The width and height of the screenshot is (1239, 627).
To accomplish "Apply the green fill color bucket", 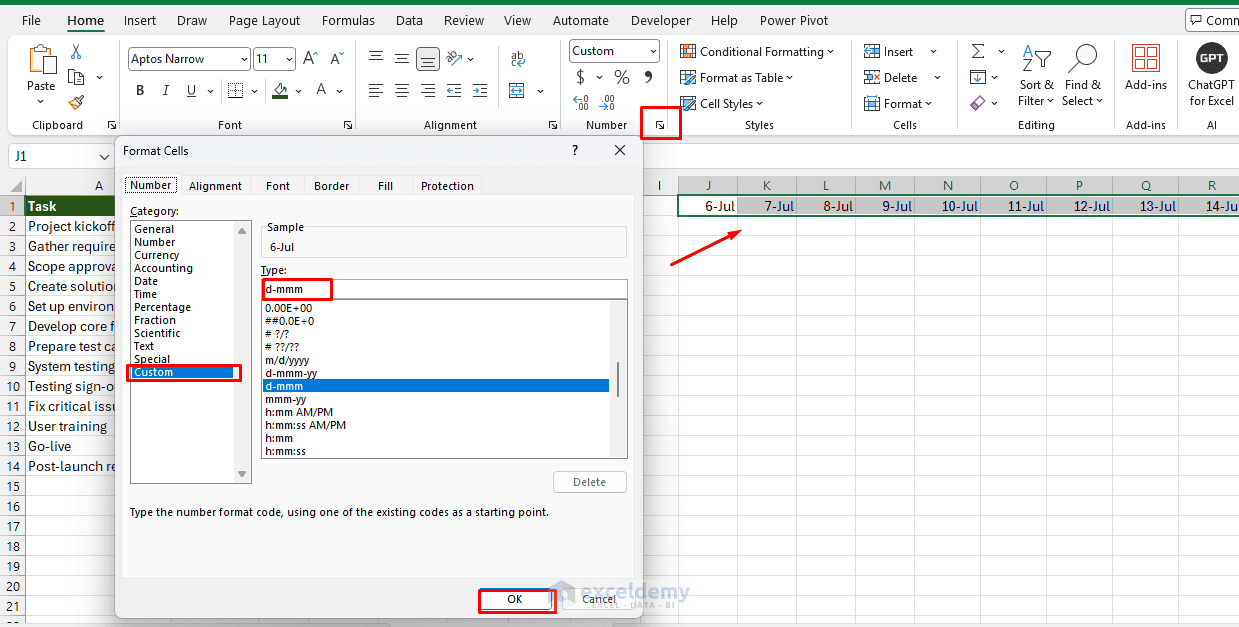I will (x=281, y=90).
